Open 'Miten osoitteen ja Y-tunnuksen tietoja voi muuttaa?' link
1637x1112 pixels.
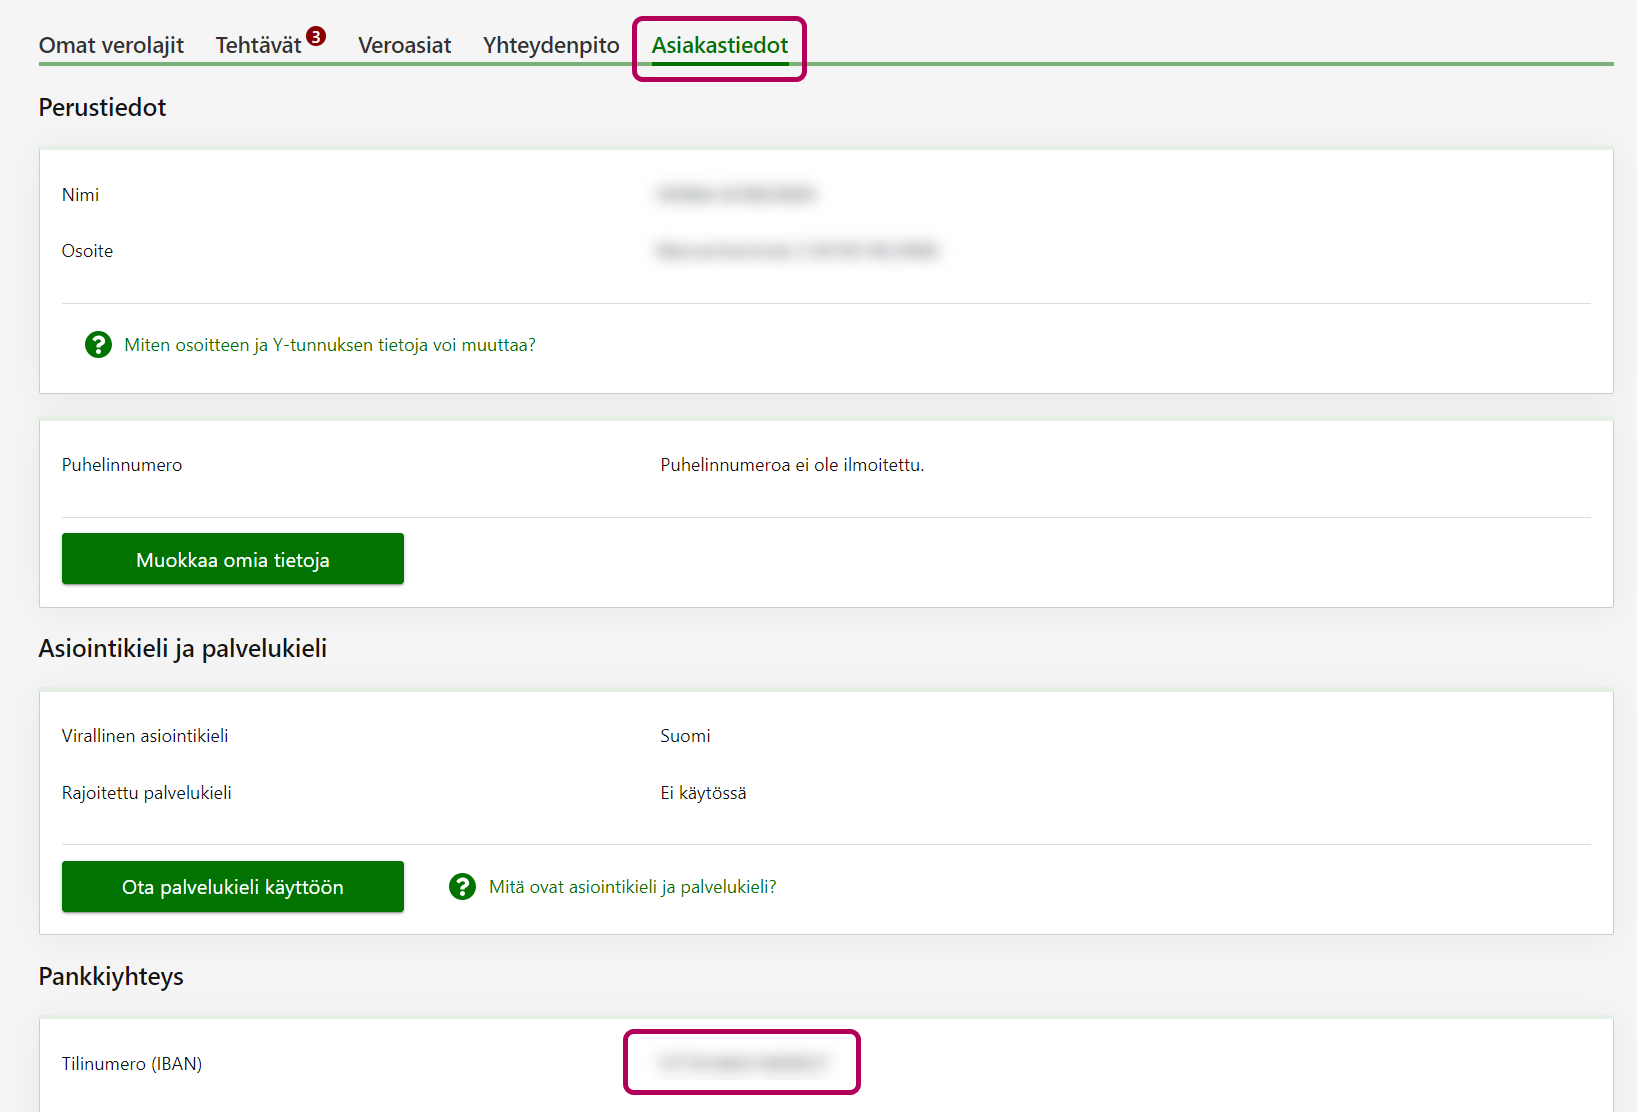(x=329, y=345)
